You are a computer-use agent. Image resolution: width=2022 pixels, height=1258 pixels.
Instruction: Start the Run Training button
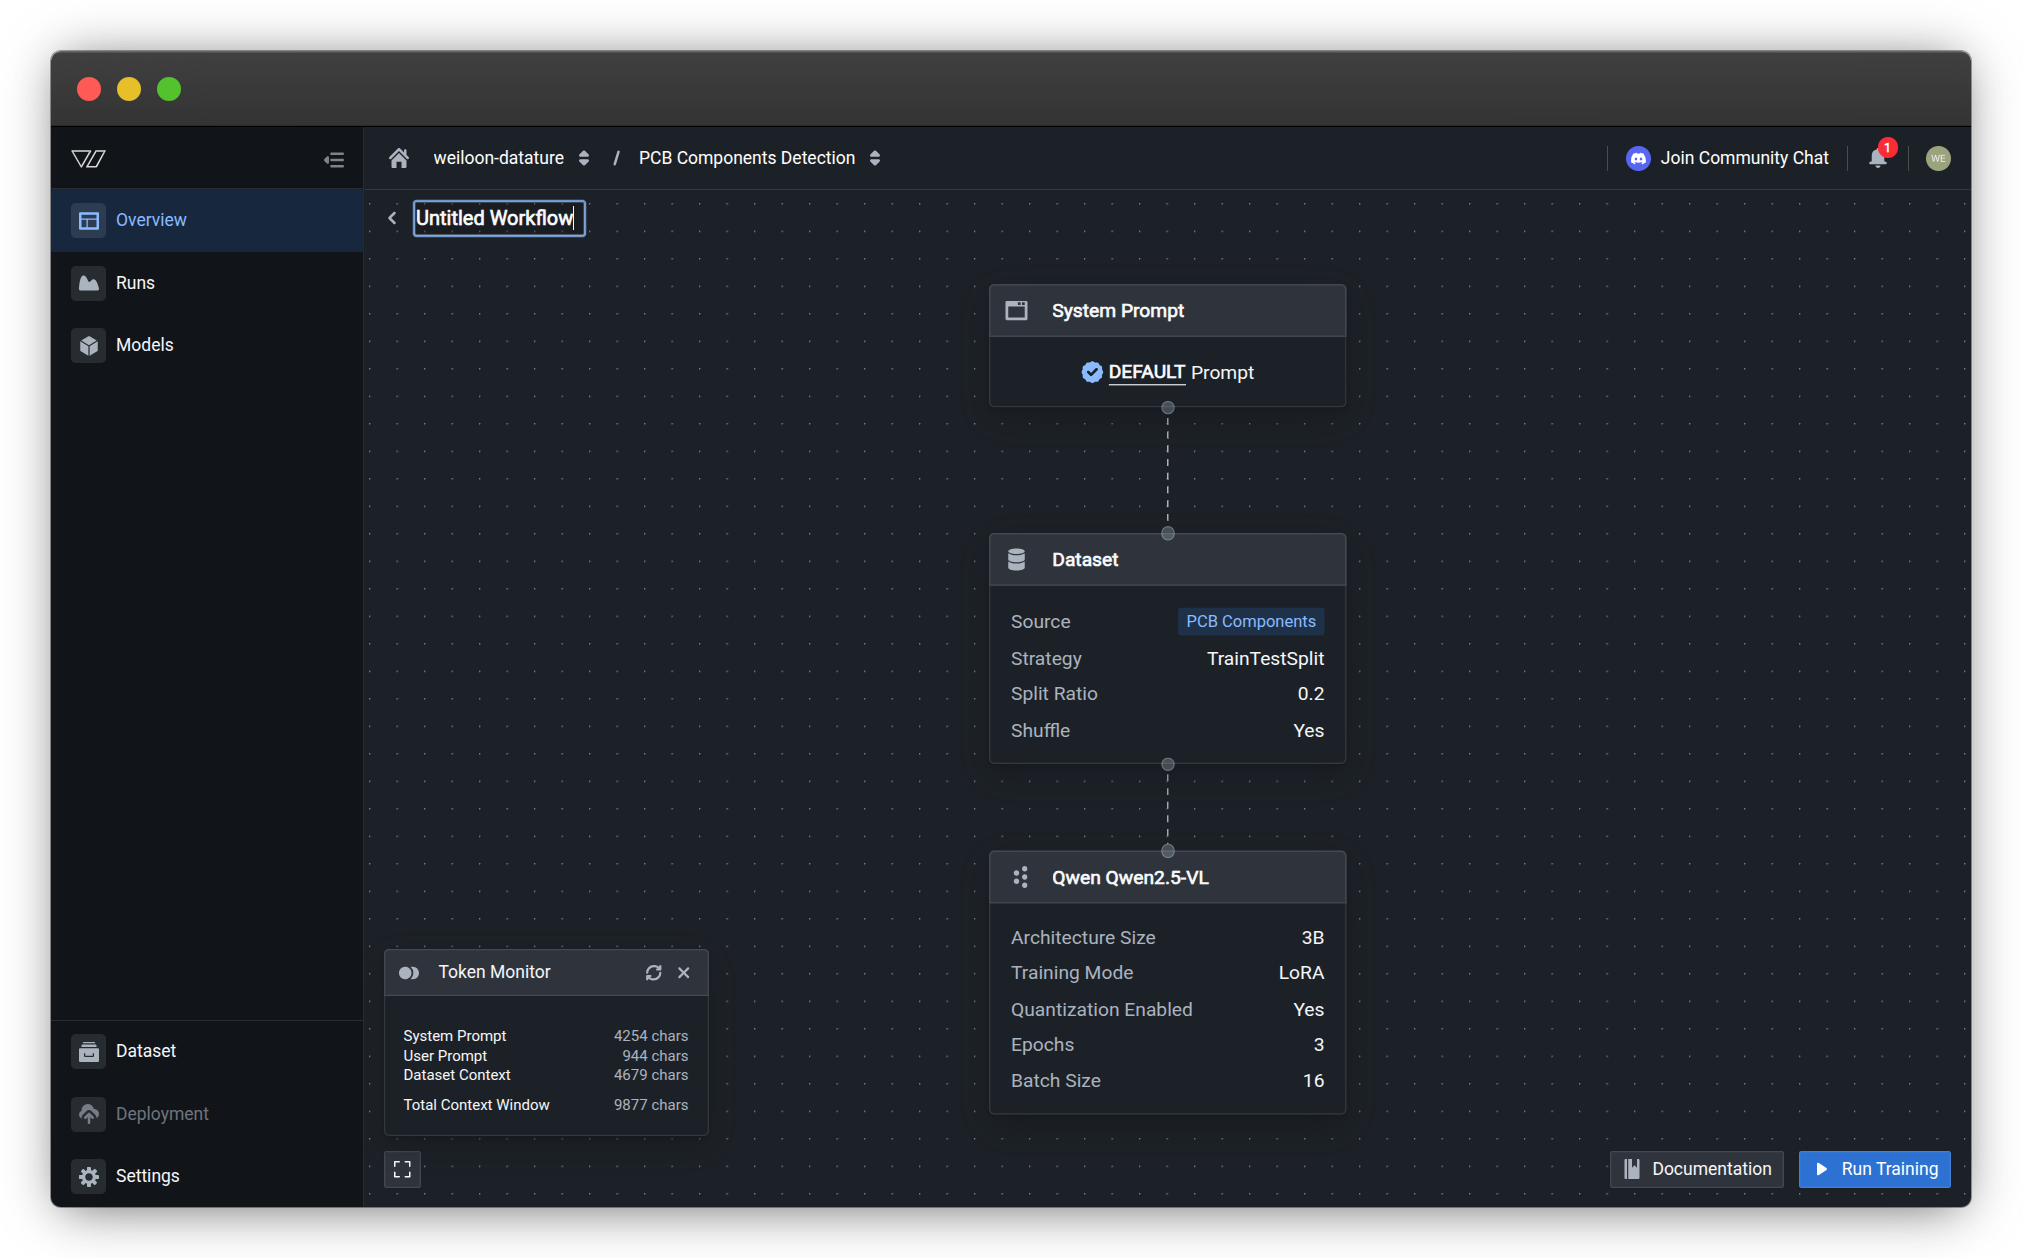tap(1874, 1169)
